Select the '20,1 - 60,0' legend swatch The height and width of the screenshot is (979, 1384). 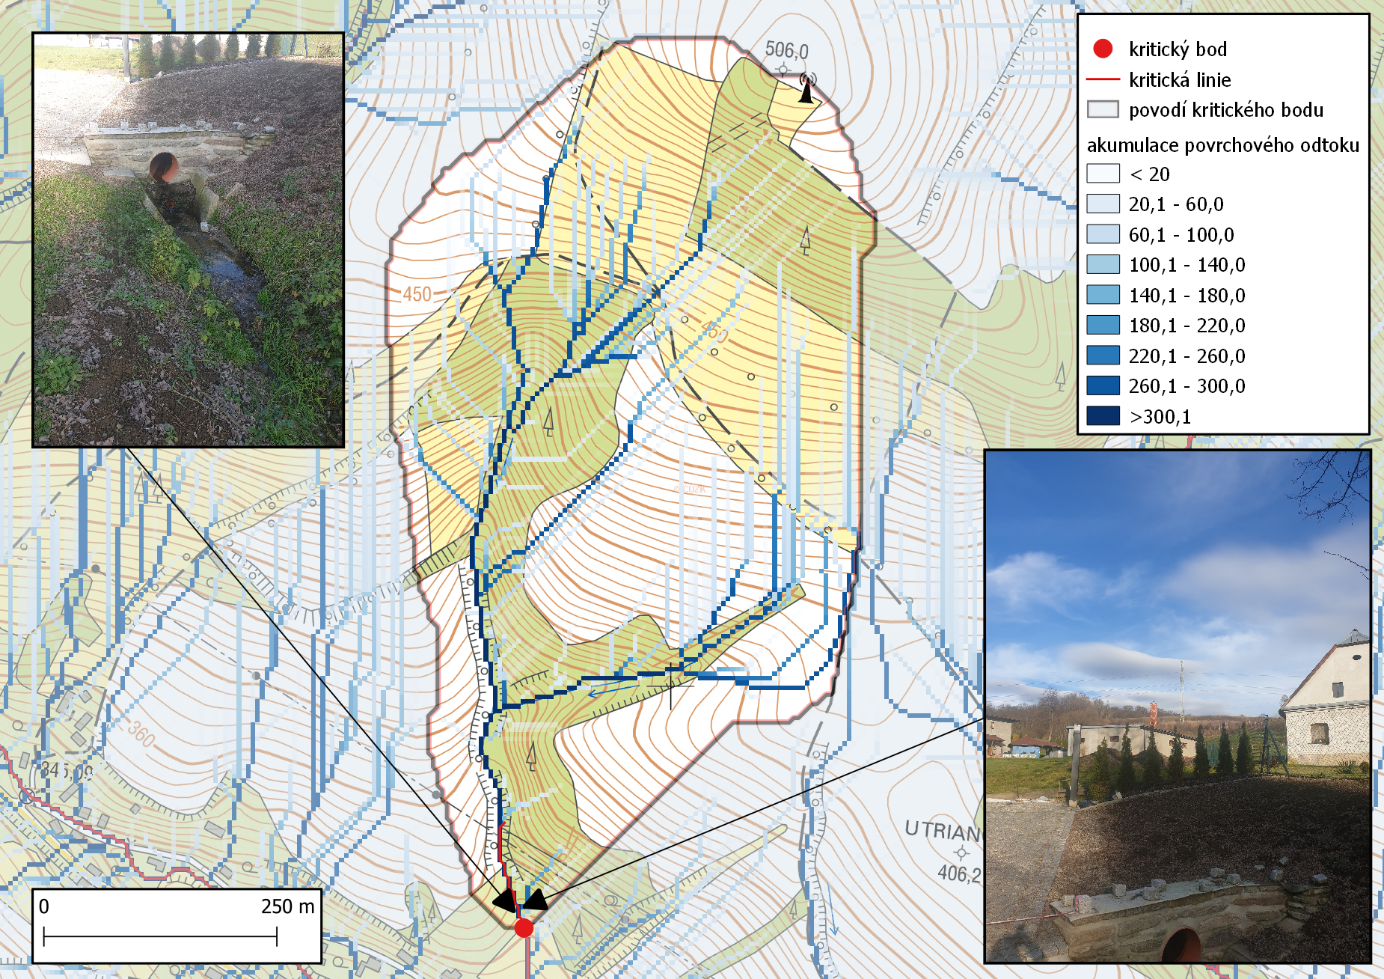[1103, 203]
